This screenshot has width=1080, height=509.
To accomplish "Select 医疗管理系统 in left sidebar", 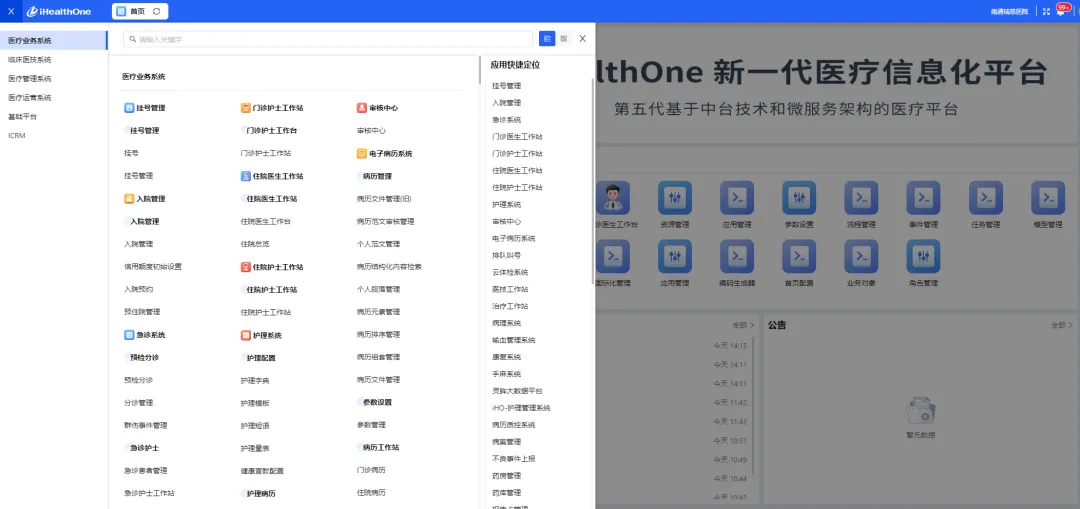I will [54, 79].
